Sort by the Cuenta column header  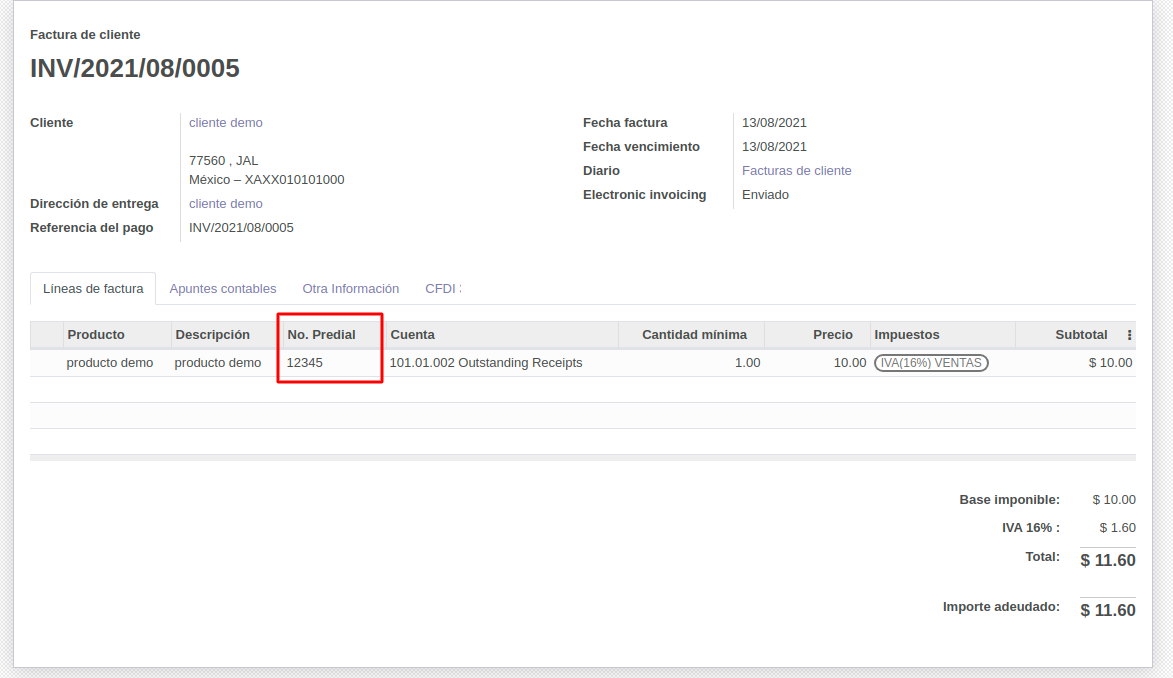tap(412, 335)
